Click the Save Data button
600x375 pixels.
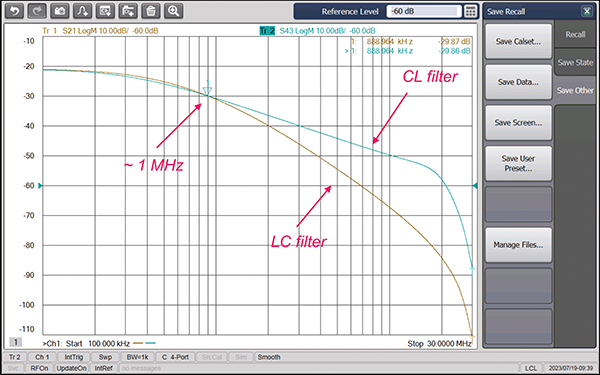coord(518,82)
